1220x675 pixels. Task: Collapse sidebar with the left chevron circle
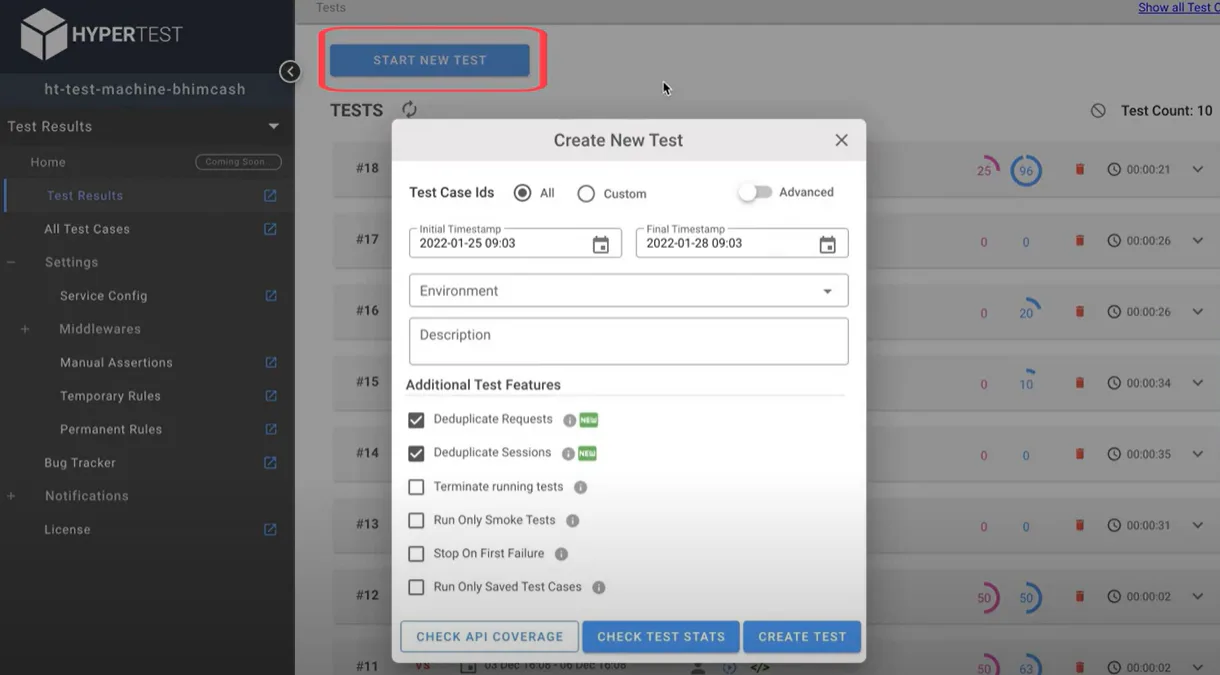[x=290, y=71]
